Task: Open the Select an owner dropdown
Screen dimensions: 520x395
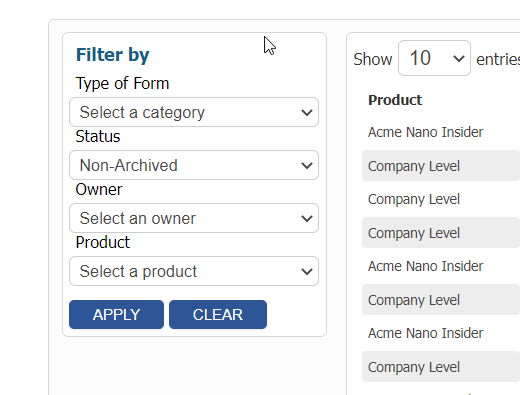Action: (194, 218)
